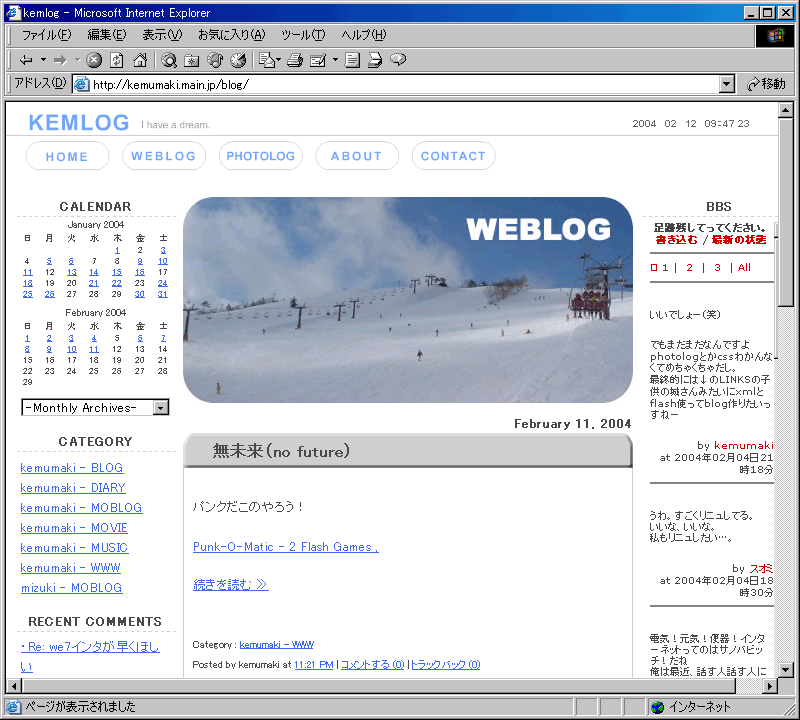Viewport: 800px width, 720px height.
Task: Click the scanner-like icon in the toolbar
Action: point(375,60)
